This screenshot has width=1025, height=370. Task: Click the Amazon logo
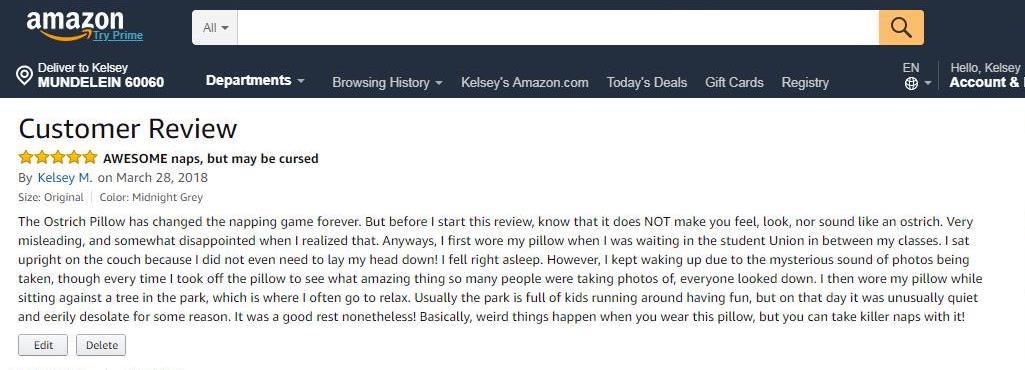tap(75, 25)
